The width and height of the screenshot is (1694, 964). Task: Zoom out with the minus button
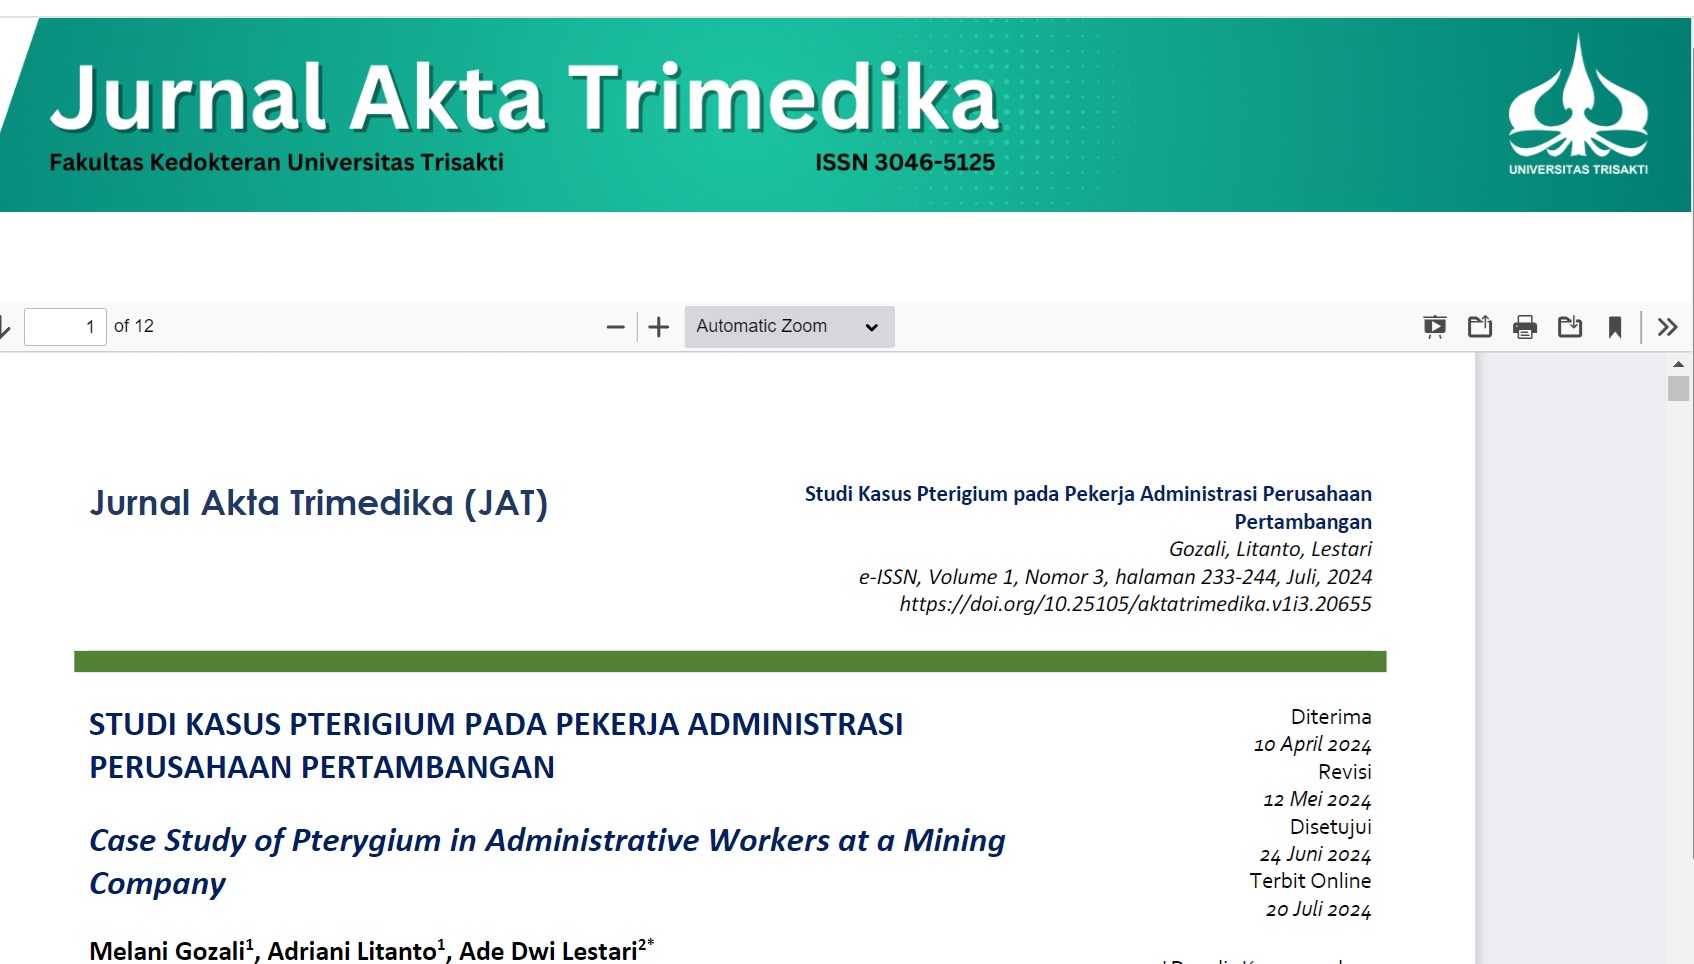(x=616, y=327)
